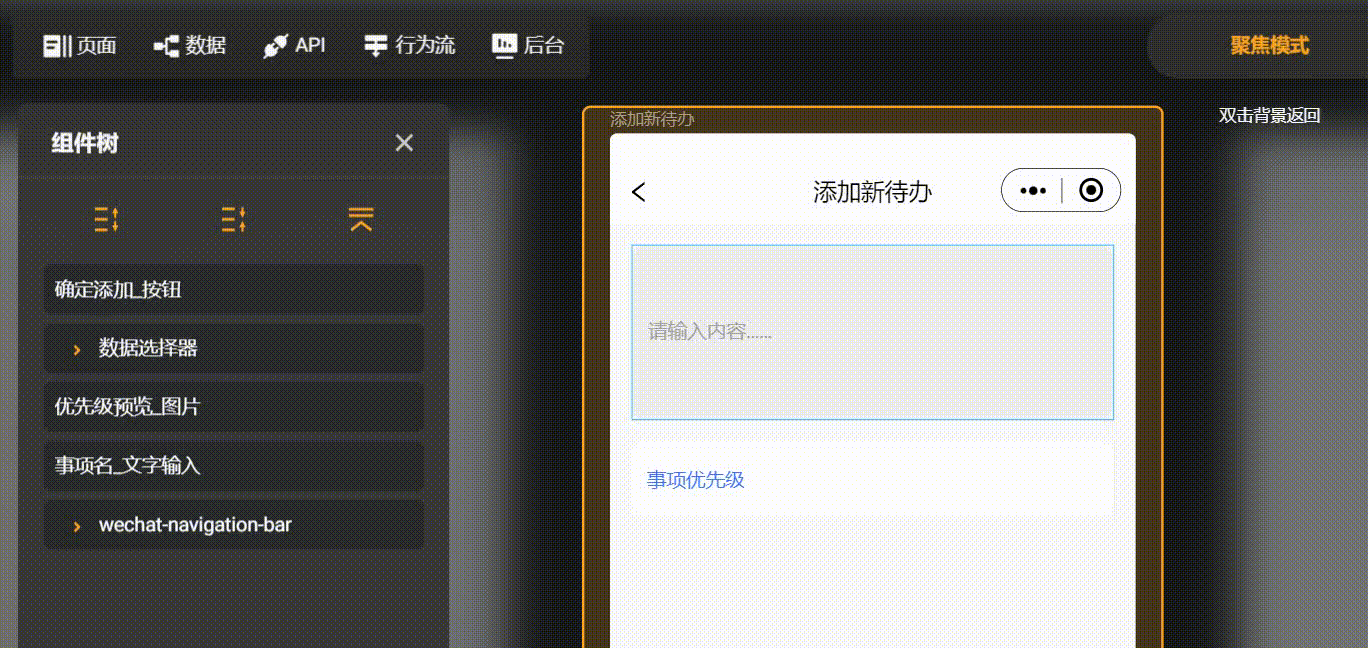Click the 组件树 panel title
The height and width of the screenshot is (648, 1368).
click(85, 144)
